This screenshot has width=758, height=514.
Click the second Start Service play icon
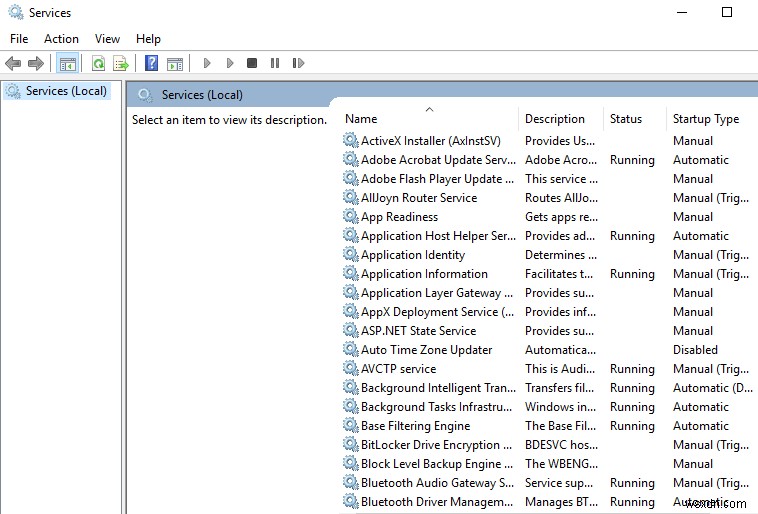click(230, 63)
